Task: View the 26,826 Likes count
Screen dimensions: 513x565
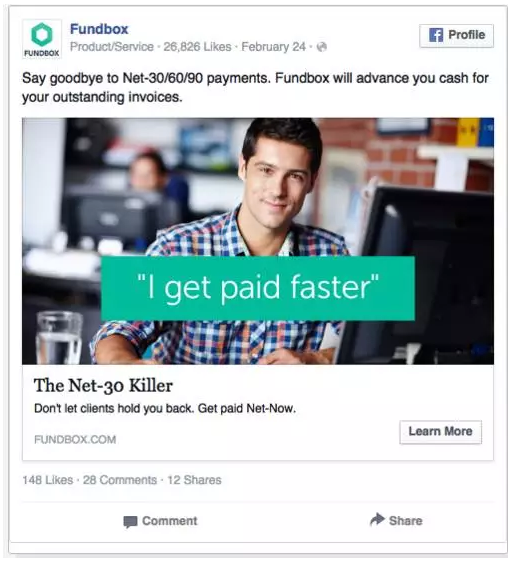Action: pyautogui.click(x=197, y=47)
